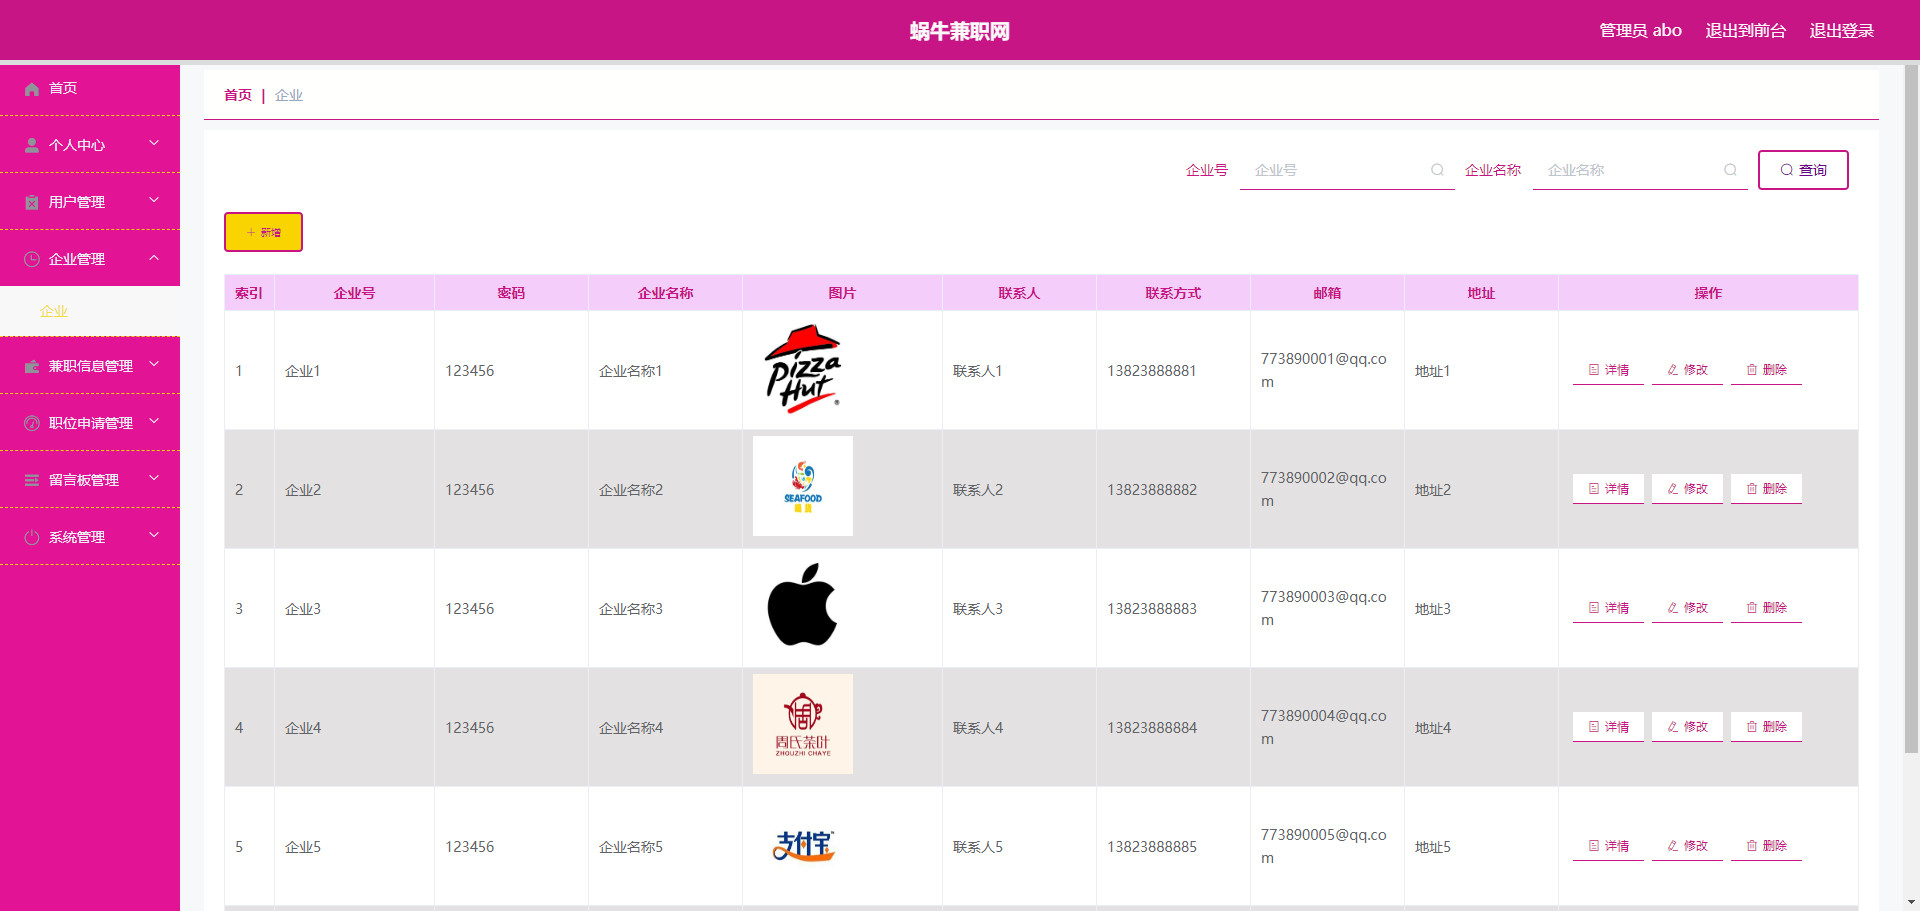The image size is (1920, 911).
Task: Click the 联系方式 column header
Action: click(1173, 293)
